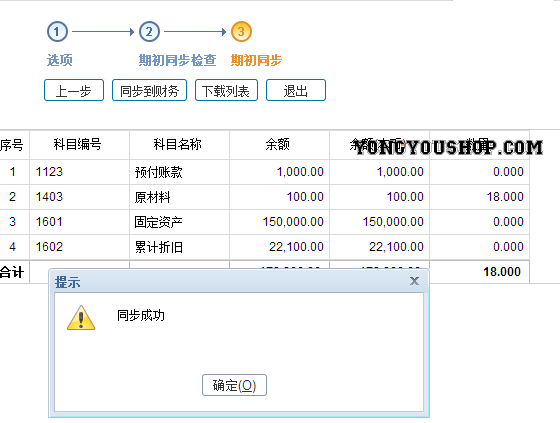The width and height of the screenshot is (560, 423).
Task: Select the 期初同步检查 step label
Action: click(177, 60)
